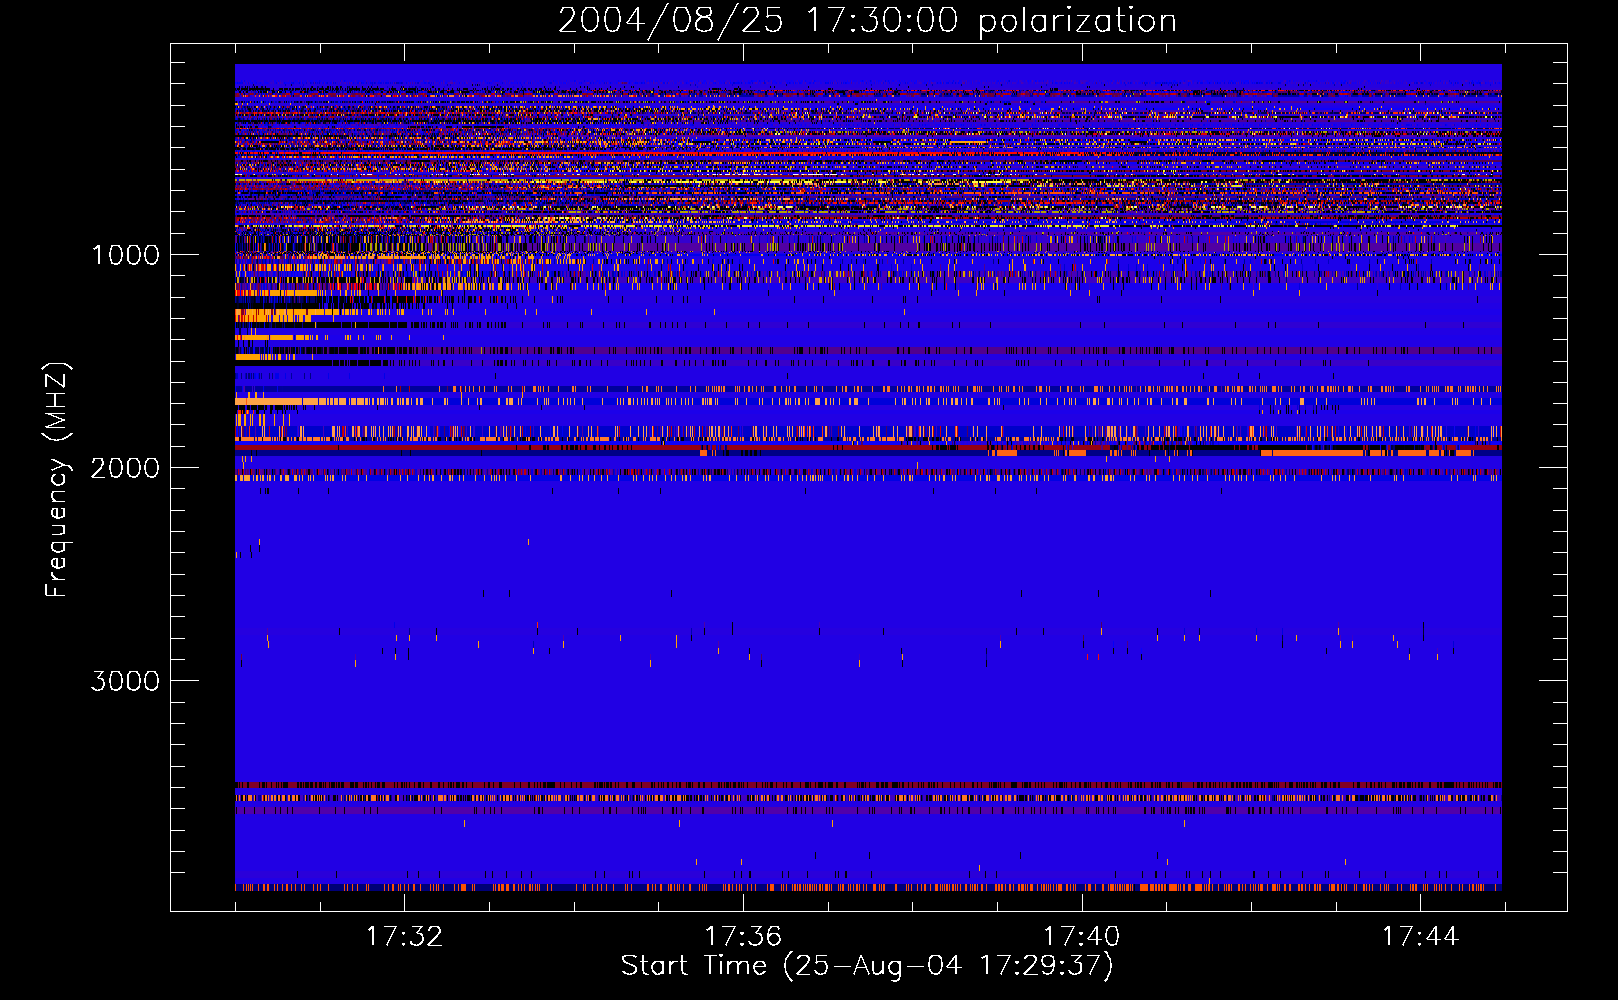Viewport: 1618px width, 1000px height.
Task: Click the 'Frequency (MHZ)' axis label
Action: coord(57,480)
